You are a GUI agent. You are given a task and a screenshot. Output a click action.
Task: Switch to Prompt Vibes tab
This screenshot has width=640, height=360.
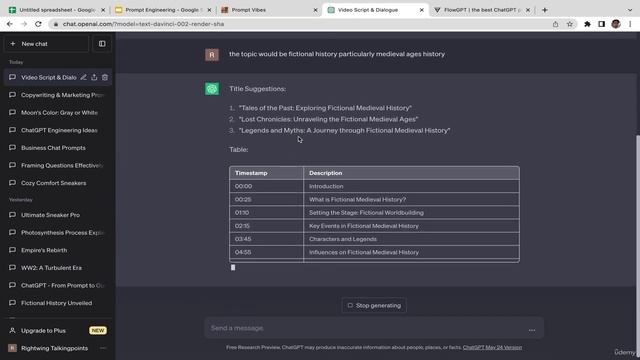coord(269,10)
